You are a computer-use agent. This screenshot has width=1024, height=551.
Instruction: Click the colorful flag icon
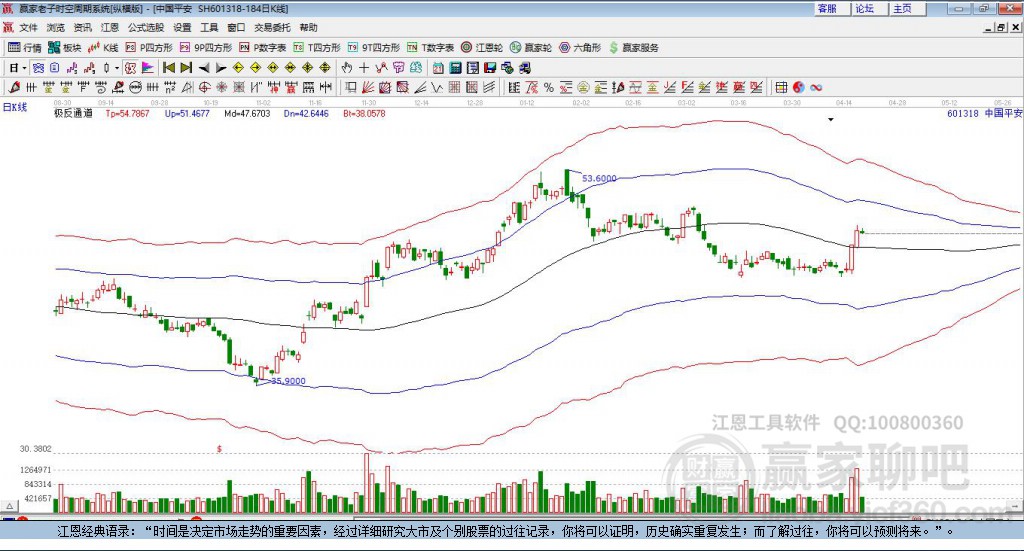click(148, 68)
